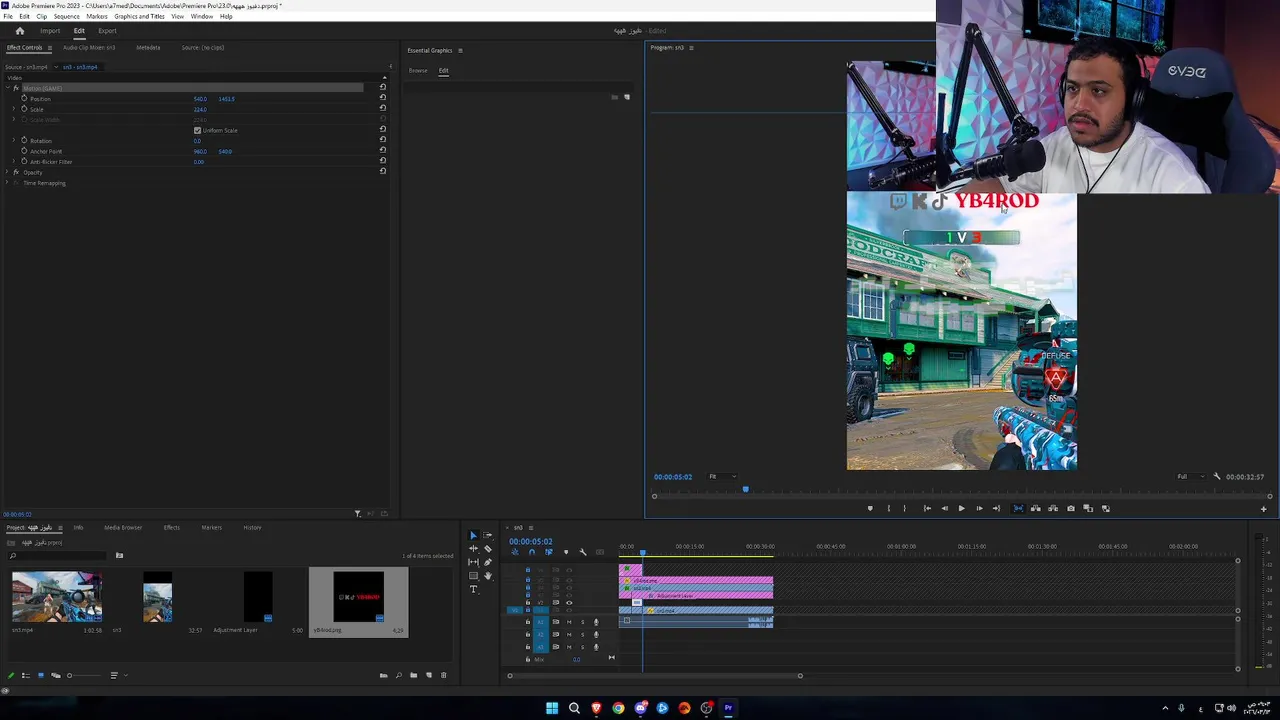
Task: Click Go to In point
Action: click(x=927, y=508)
